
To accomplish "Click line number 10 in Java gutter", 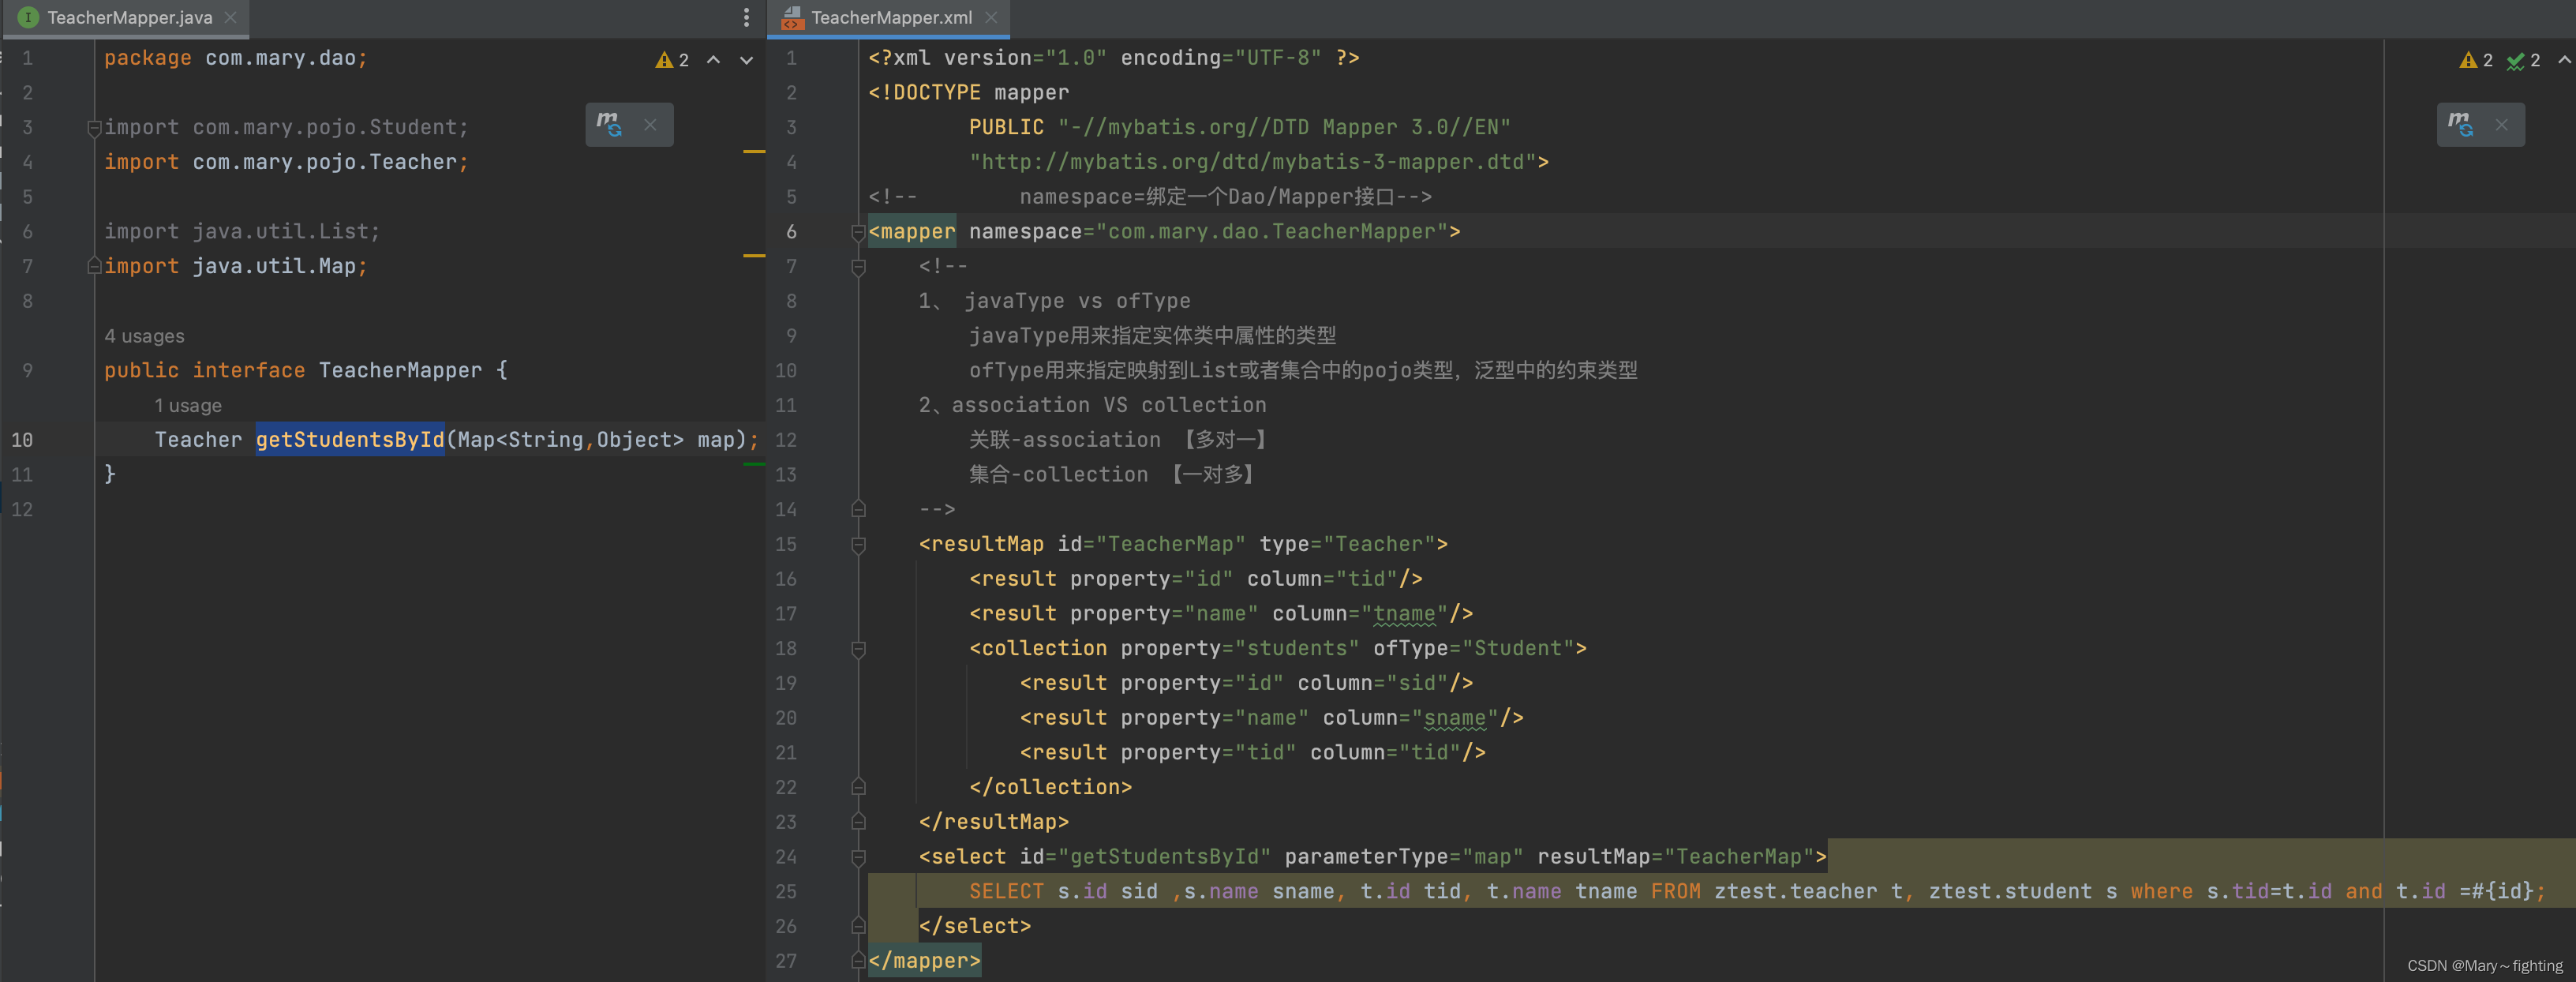I will pyautogui.click(x=22, y=440).
